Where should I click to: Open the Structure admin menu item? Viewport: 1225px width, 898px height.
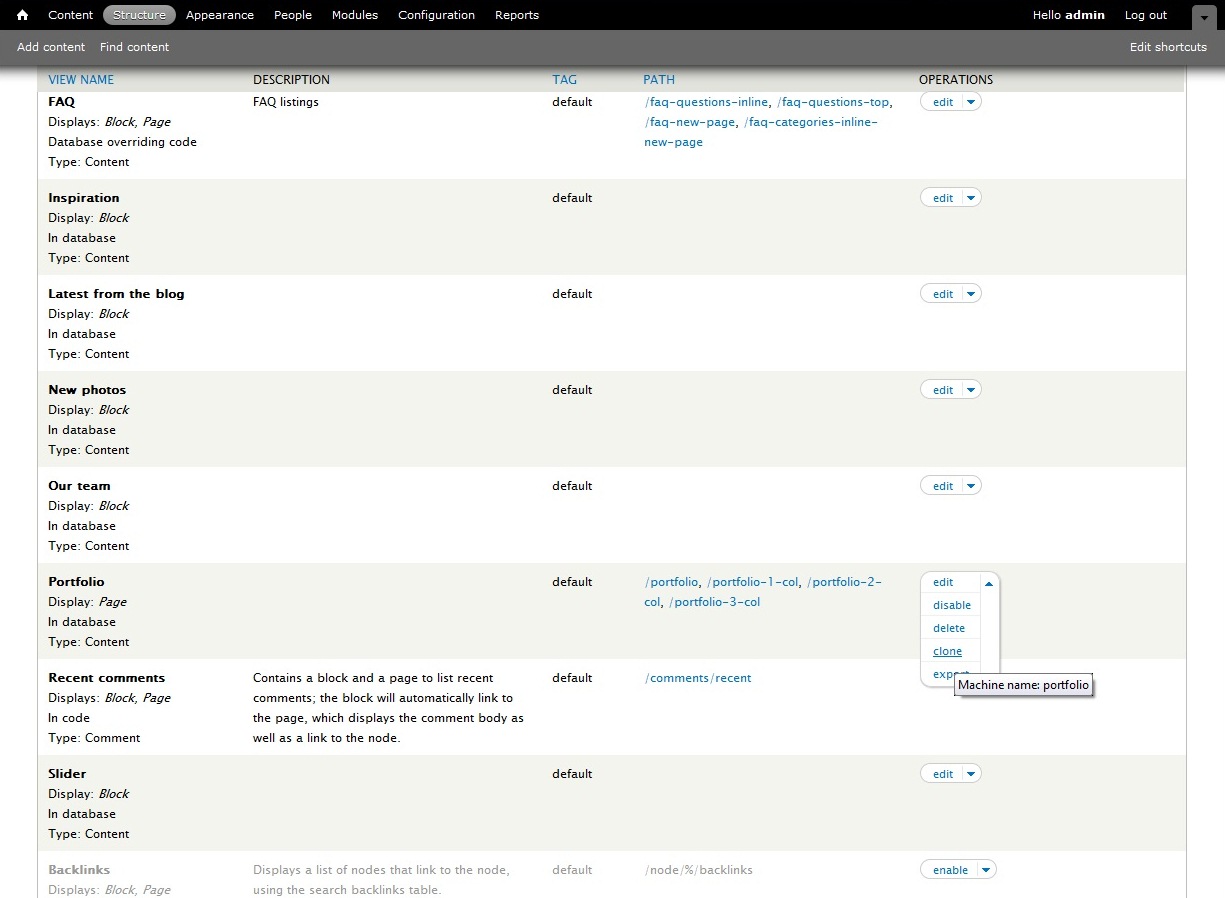tap(139, 15)
